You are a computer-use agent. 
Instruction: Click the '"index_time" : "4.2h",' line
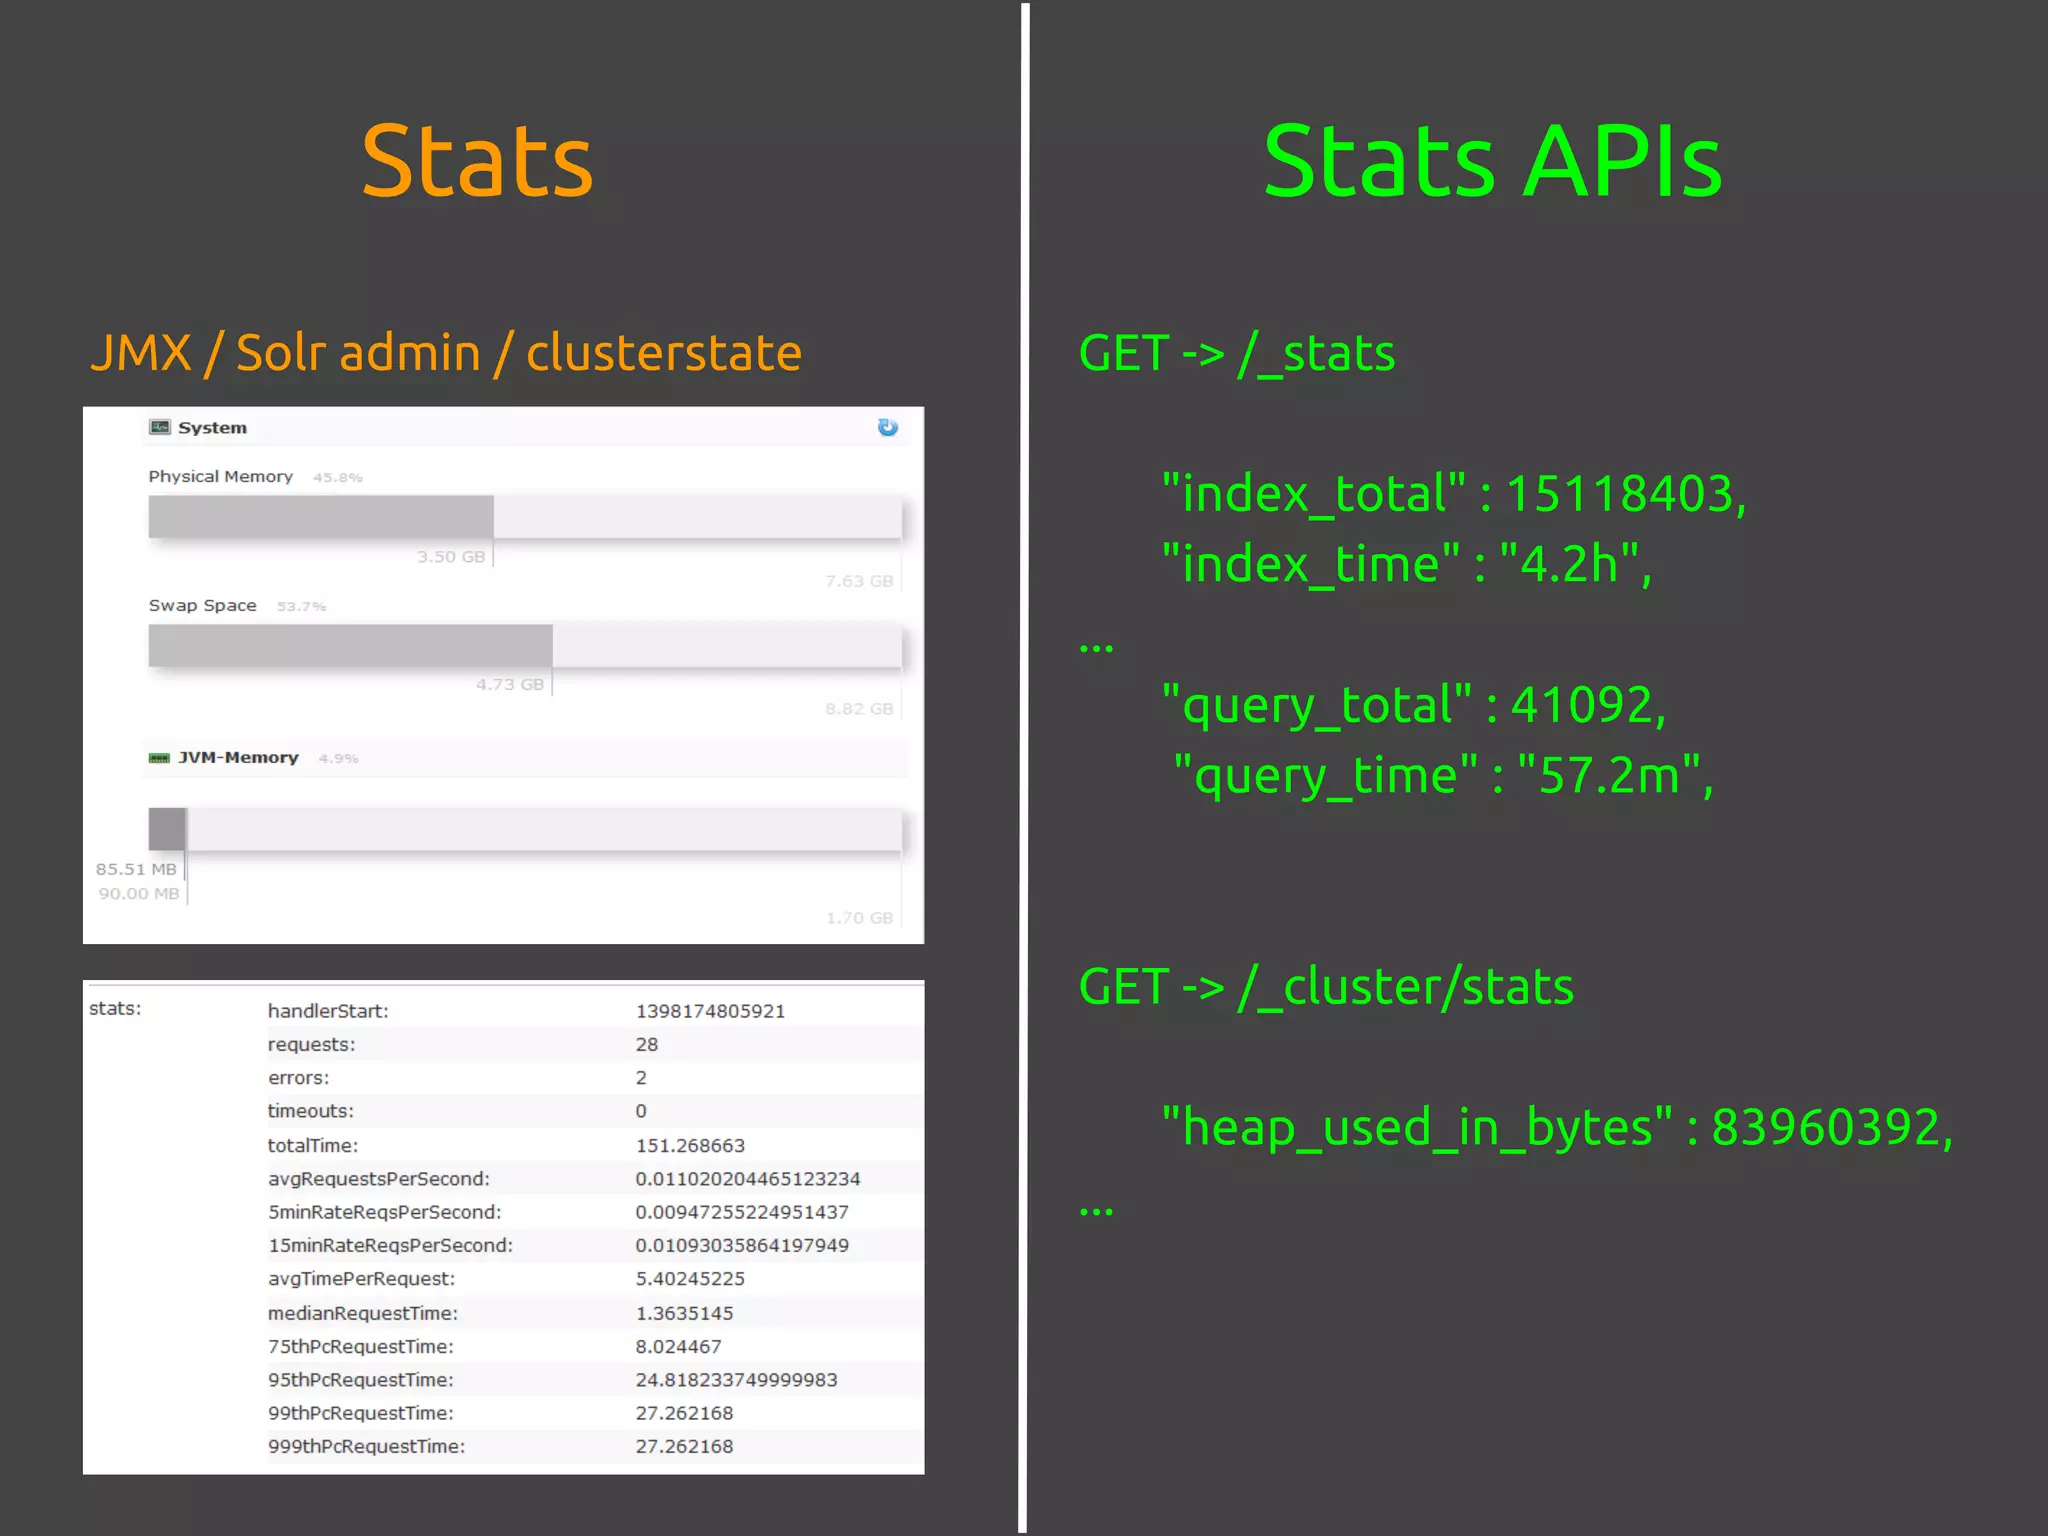(1407, 564)
